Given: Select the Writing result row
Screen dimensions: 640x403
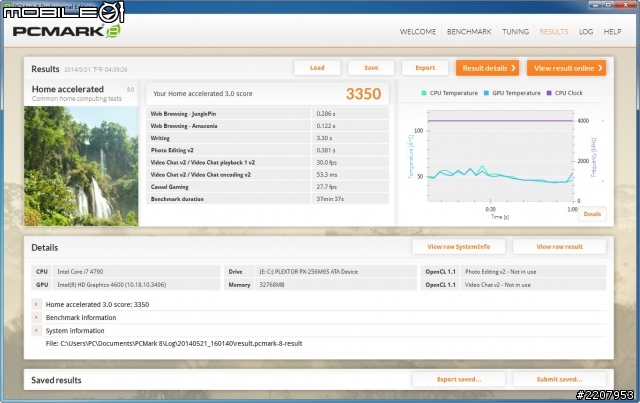Looking at the screenshot, I should tap(267, 138).
